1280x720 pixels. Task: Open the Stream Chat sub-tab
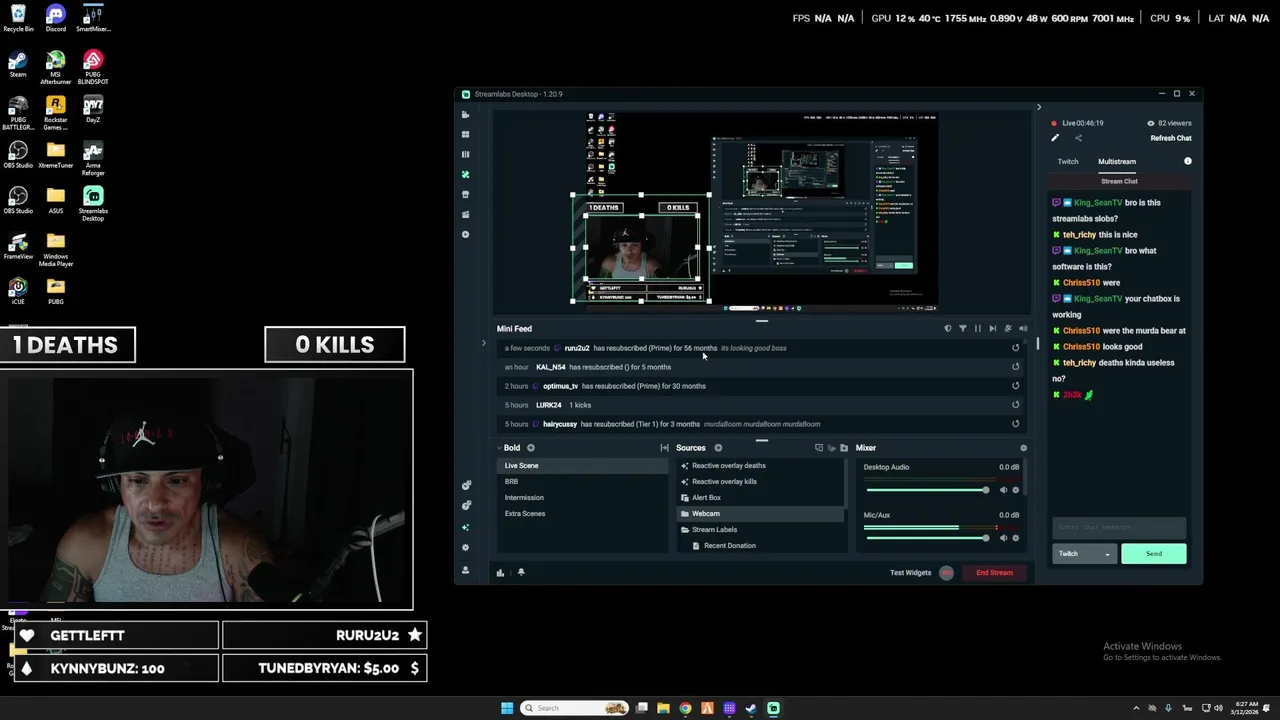click(x=1119, y=181)
